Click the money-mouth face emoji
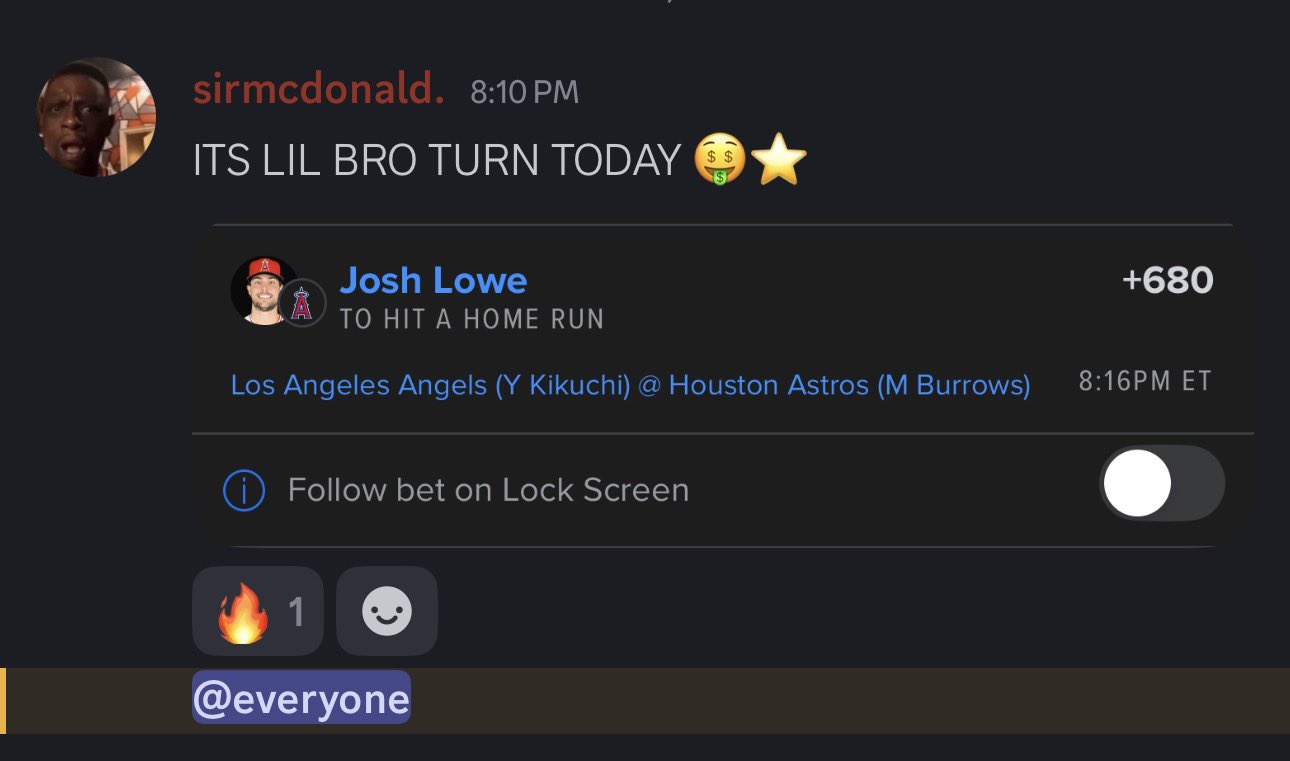Image resolution: width=1290 pixels, height=761 pixels. pos(720,161)
